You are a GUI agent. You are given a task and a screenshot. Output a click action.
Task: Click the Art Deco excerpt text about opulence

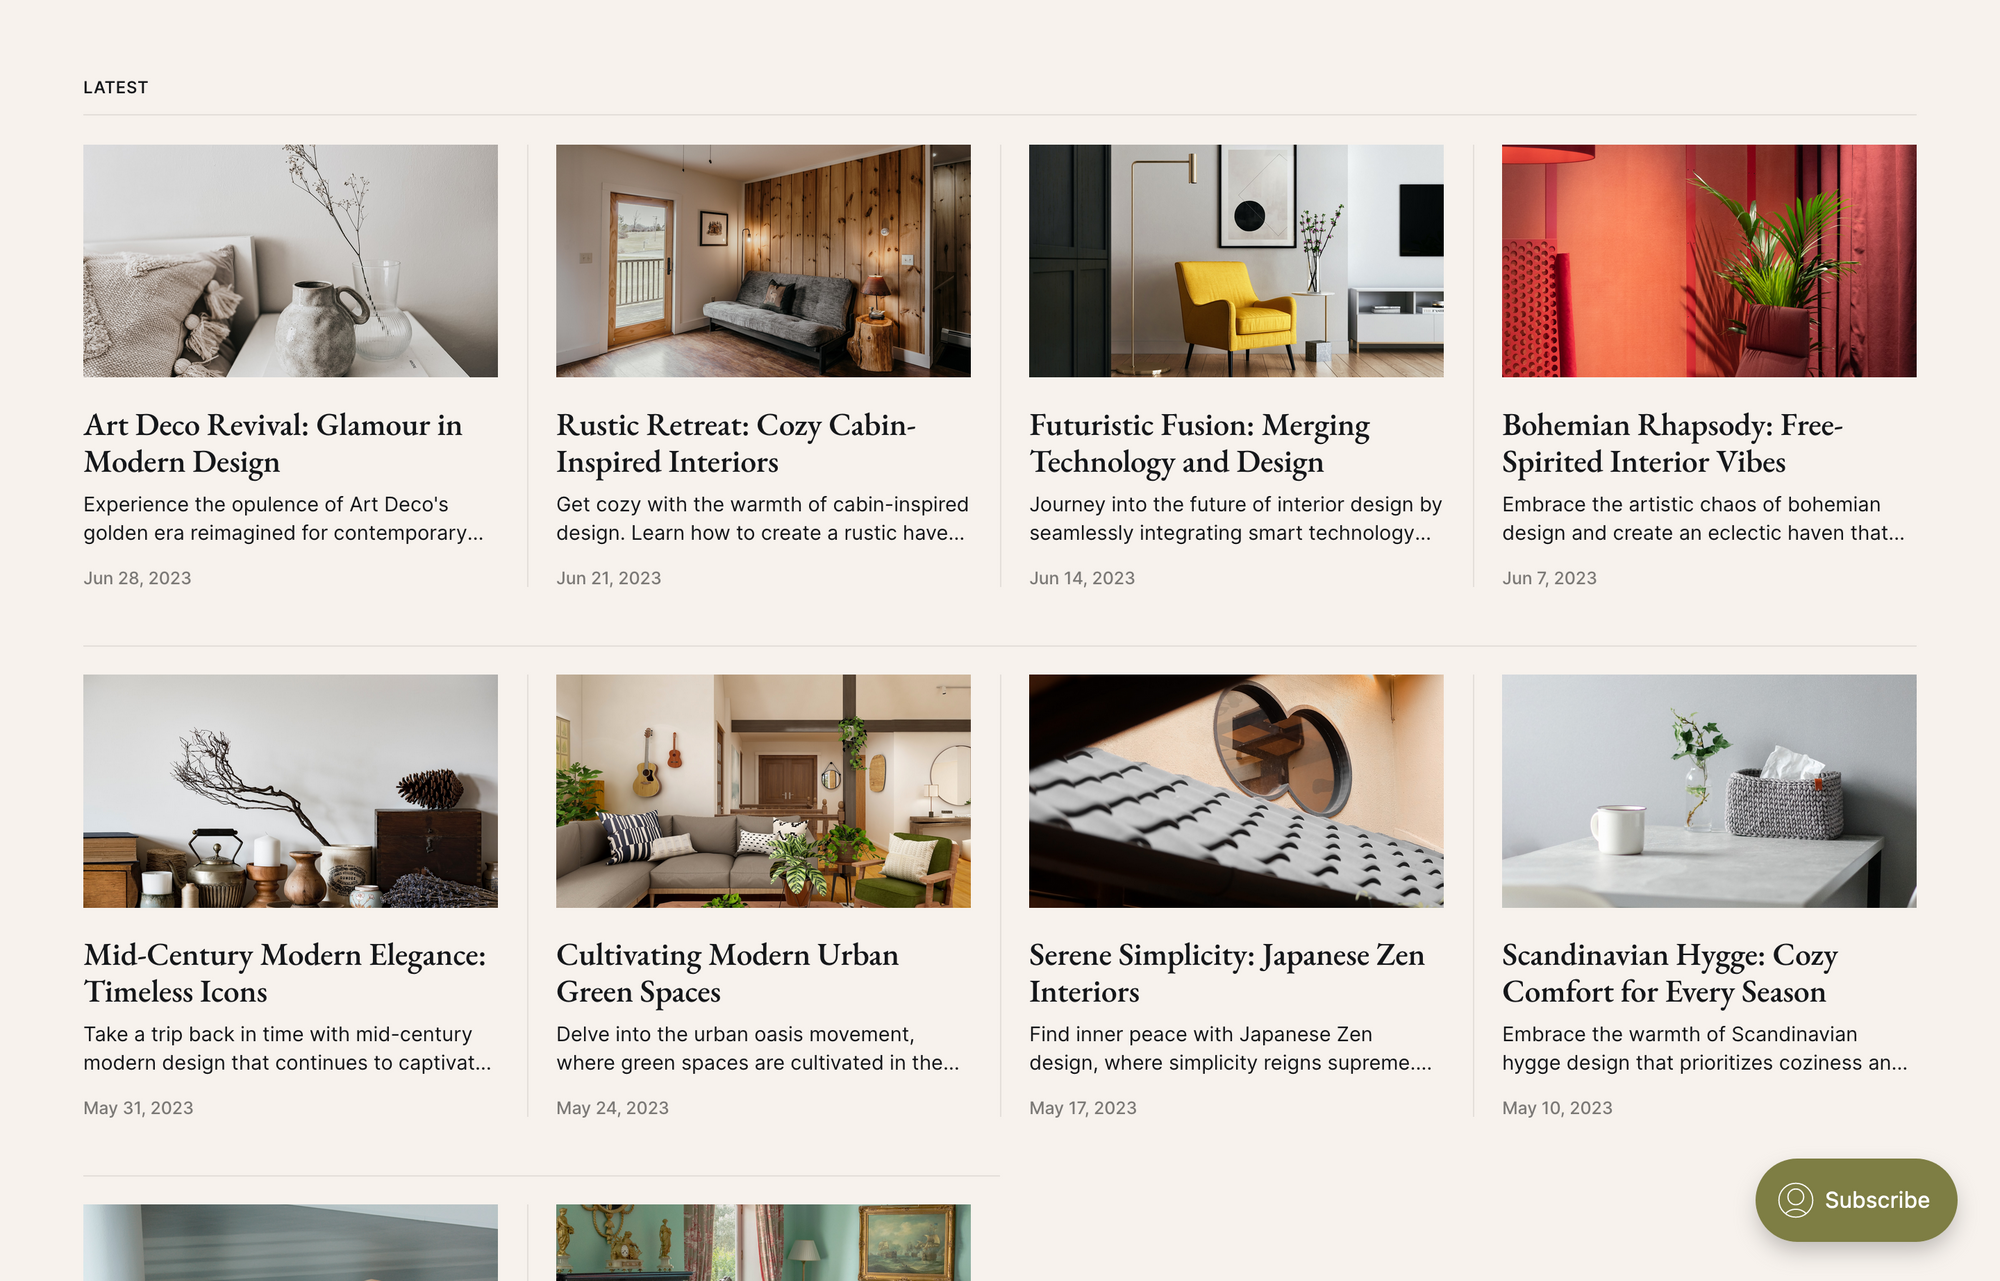point(283,519)
